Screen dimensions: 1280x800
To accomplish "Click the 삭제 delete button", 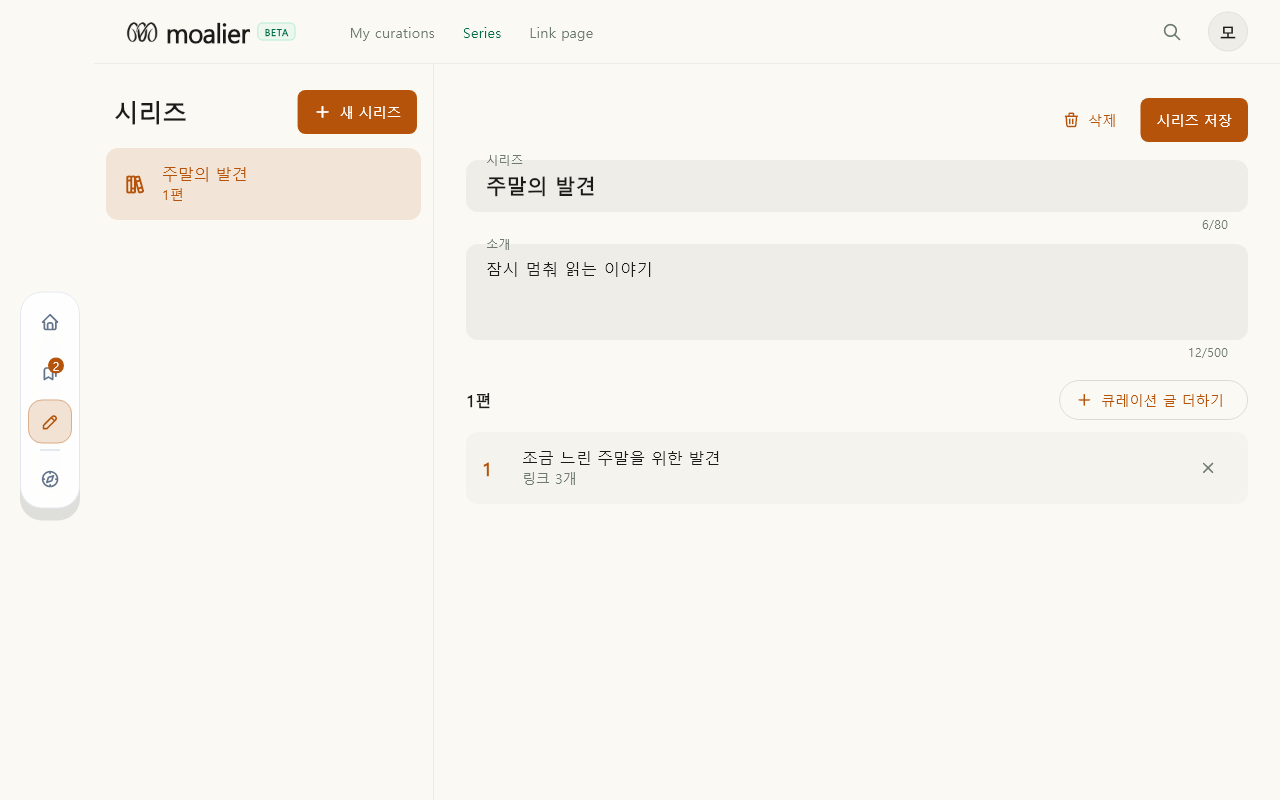I will pyautogui.click(x=1090, y=120).
